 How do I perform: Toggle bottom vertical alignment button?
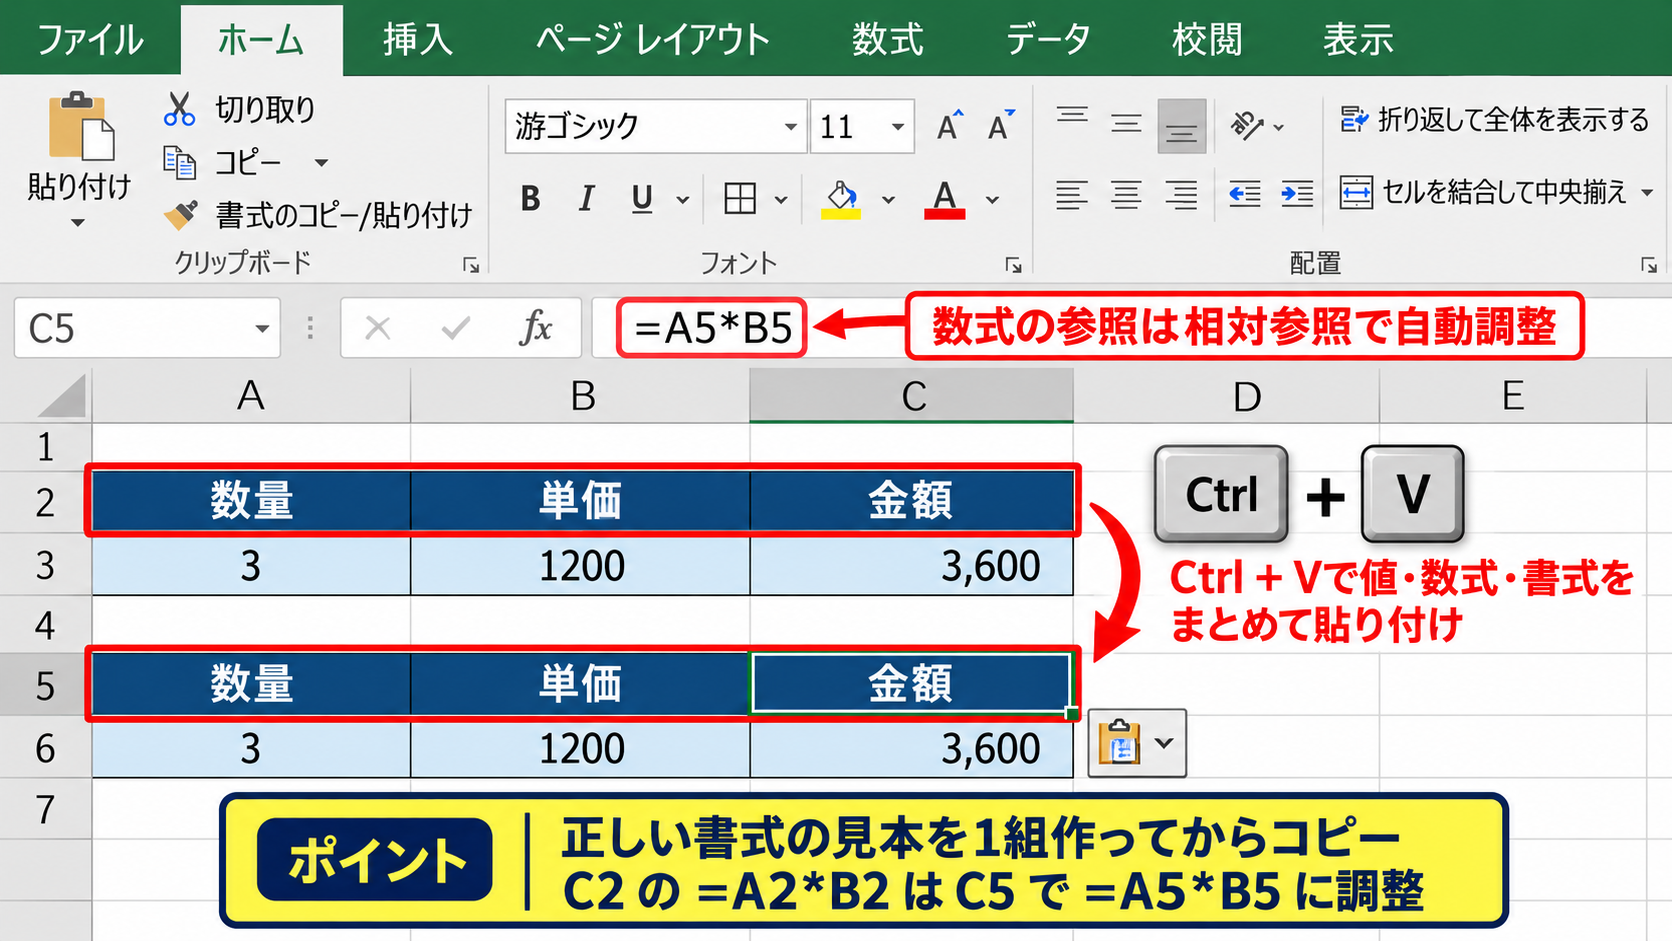point(1181,126)
